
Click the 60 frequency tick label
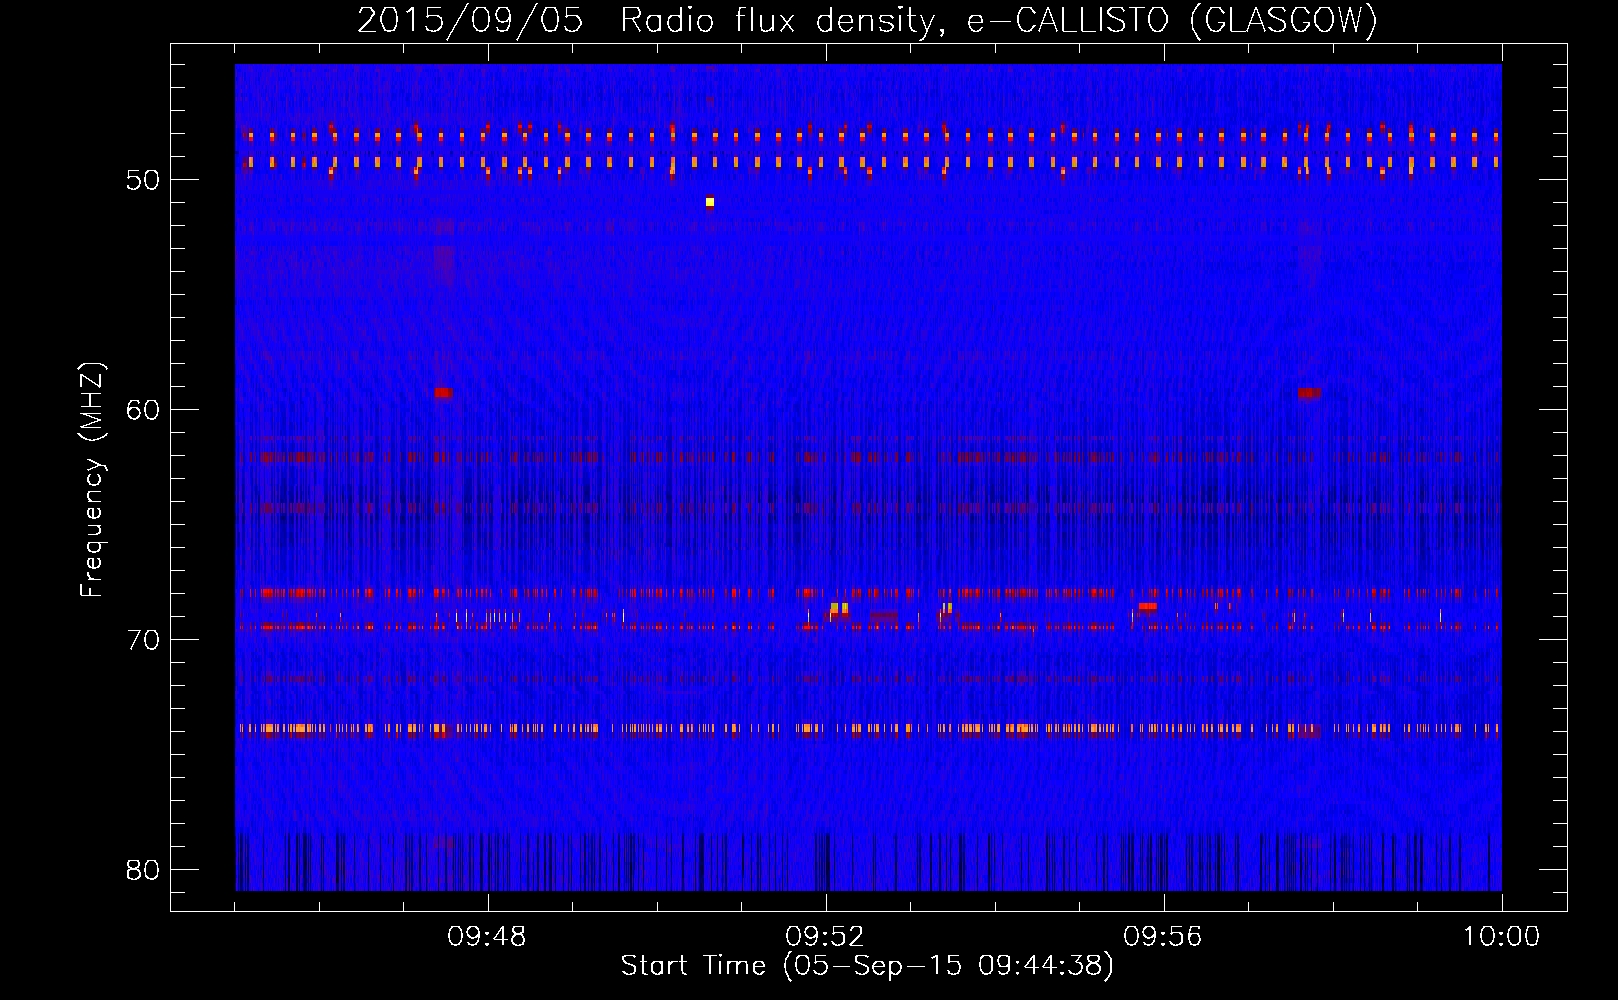click(x=142, y=410)
